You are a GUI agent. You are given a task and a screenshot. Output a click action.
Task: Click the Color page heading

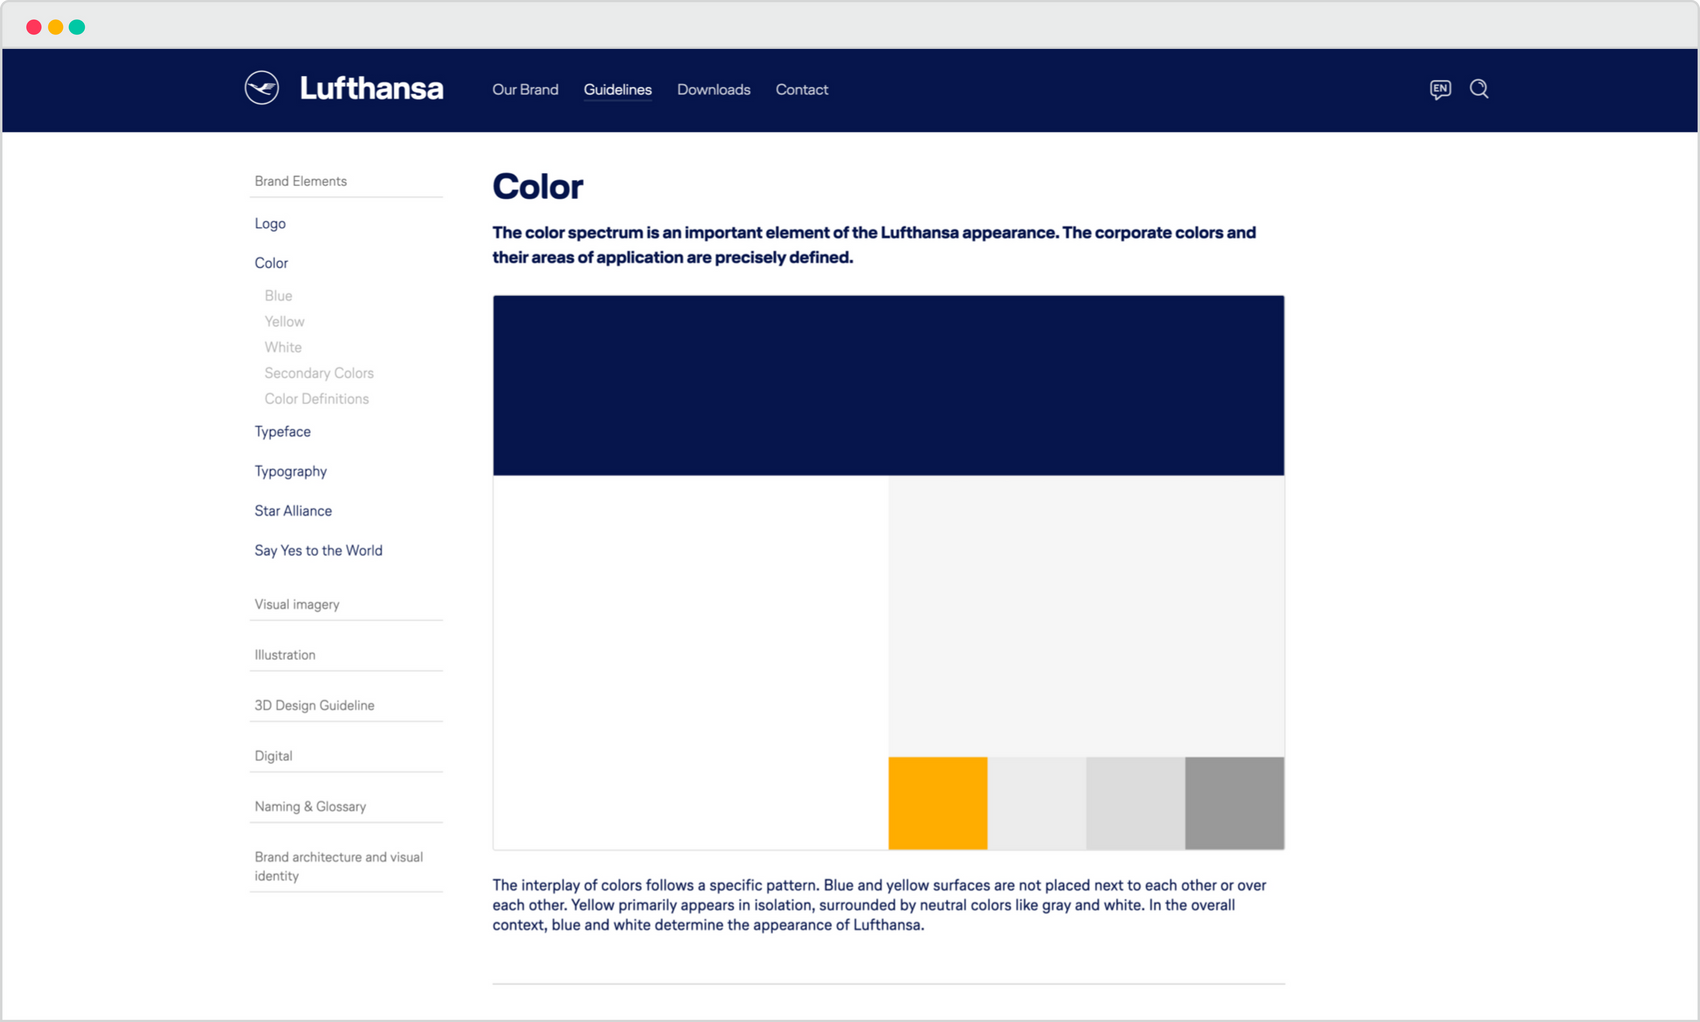(x=538, y=186)
